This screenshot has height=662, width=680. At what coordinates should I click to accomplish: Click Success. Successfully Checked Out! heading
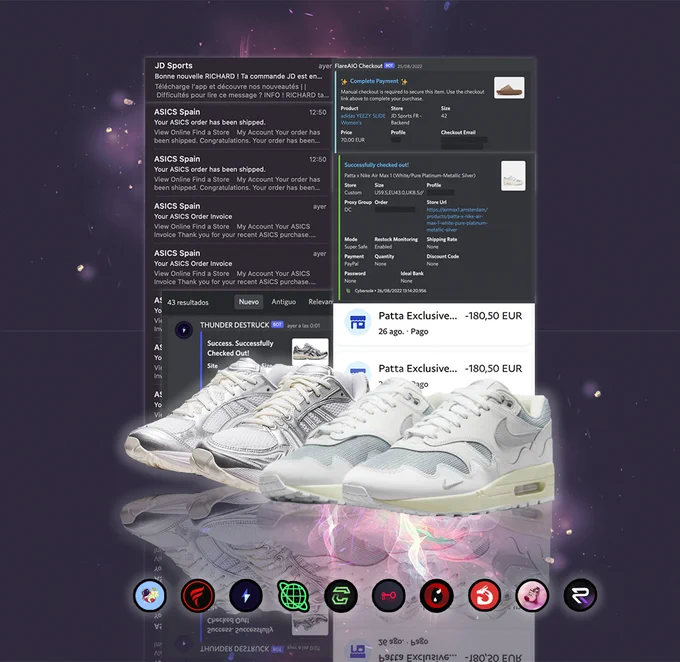click(x=240, y=348)
